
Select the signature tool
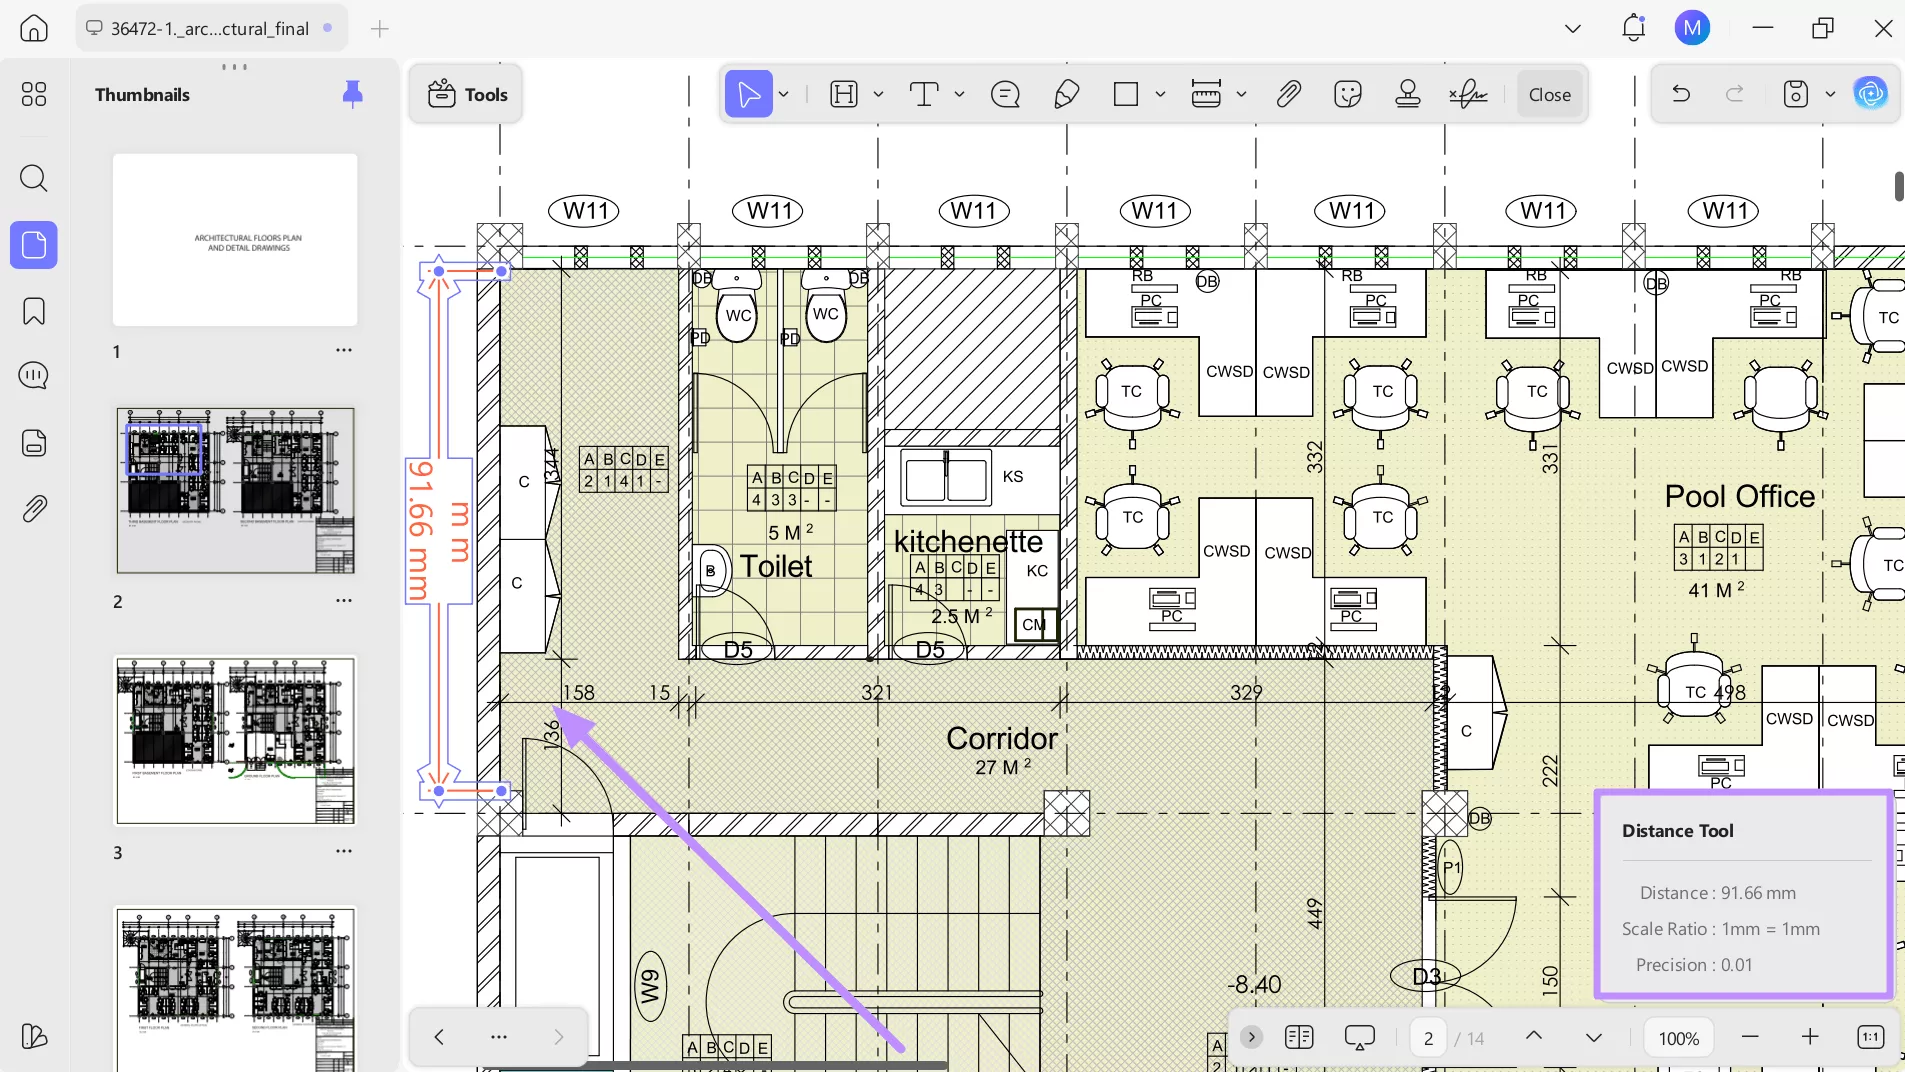pyautogui.click(x=1468, y=94)
